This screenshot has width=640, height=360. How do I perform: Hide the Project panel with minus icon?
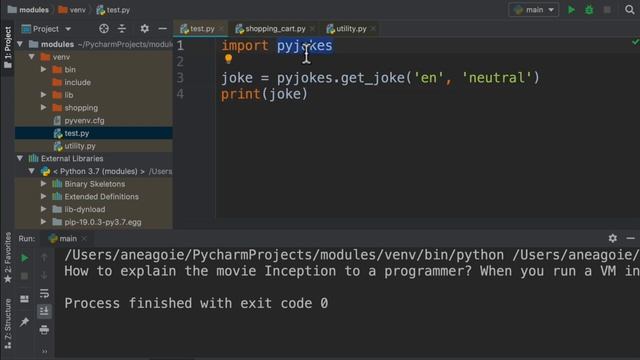click(x=162, y=29)
